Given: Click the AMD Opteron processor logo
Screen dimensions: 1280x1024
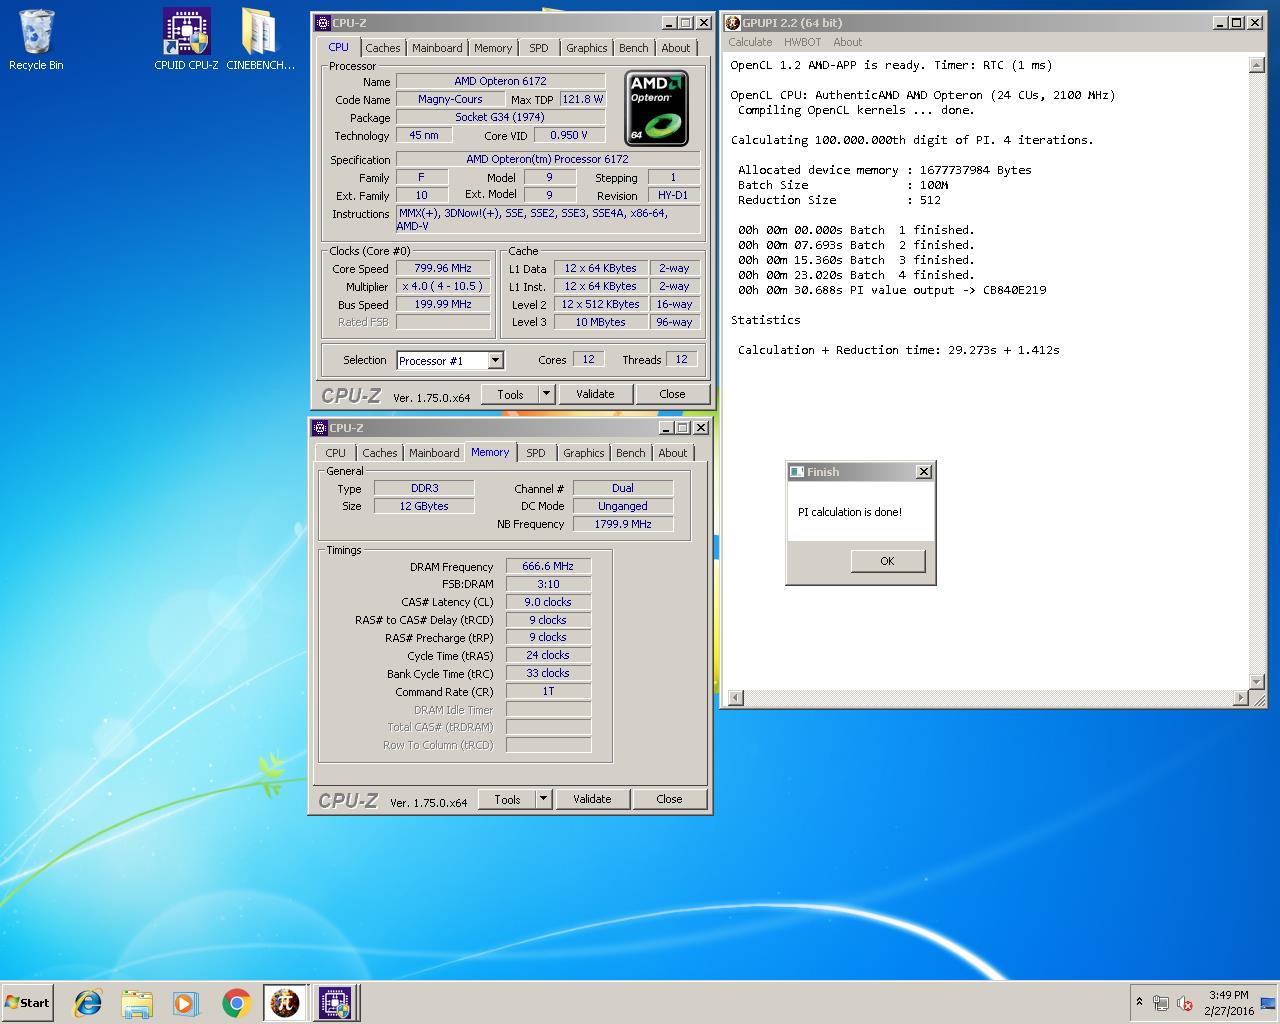Looking at the screenshot, I should pyautogui.click(x=656, y=108).
